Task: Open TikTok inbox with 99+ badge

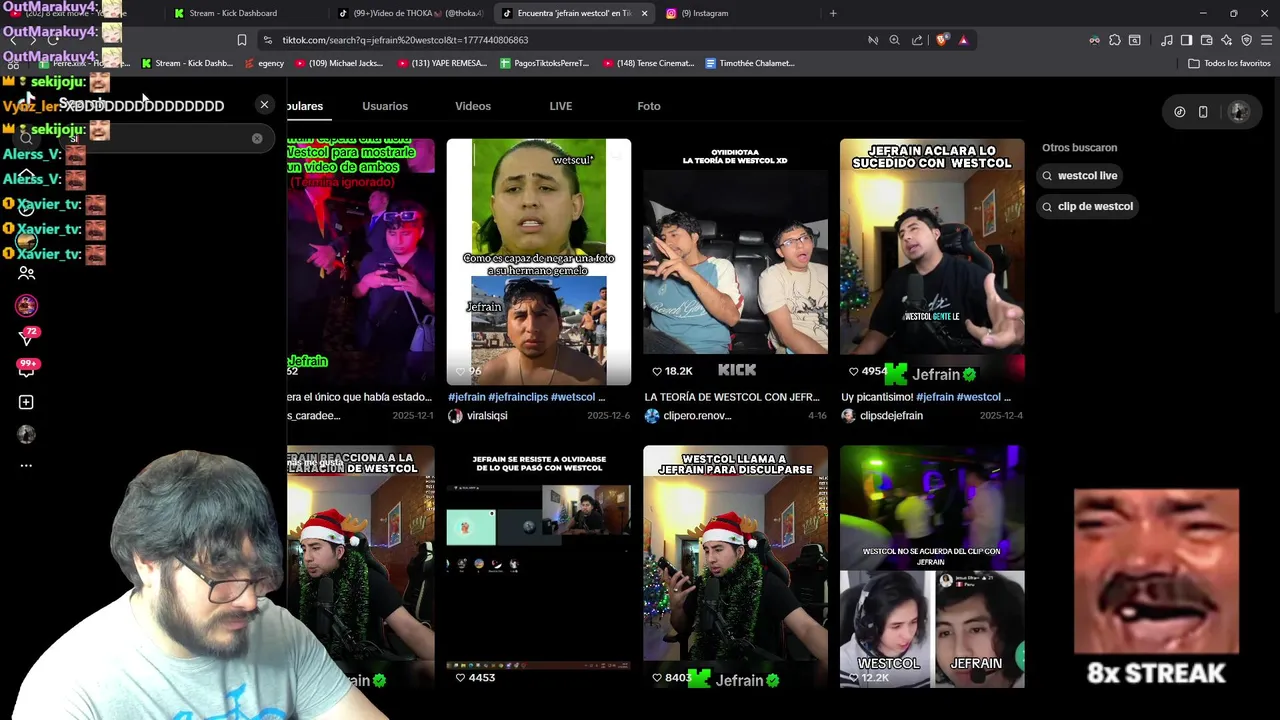Action: point(27,368)
